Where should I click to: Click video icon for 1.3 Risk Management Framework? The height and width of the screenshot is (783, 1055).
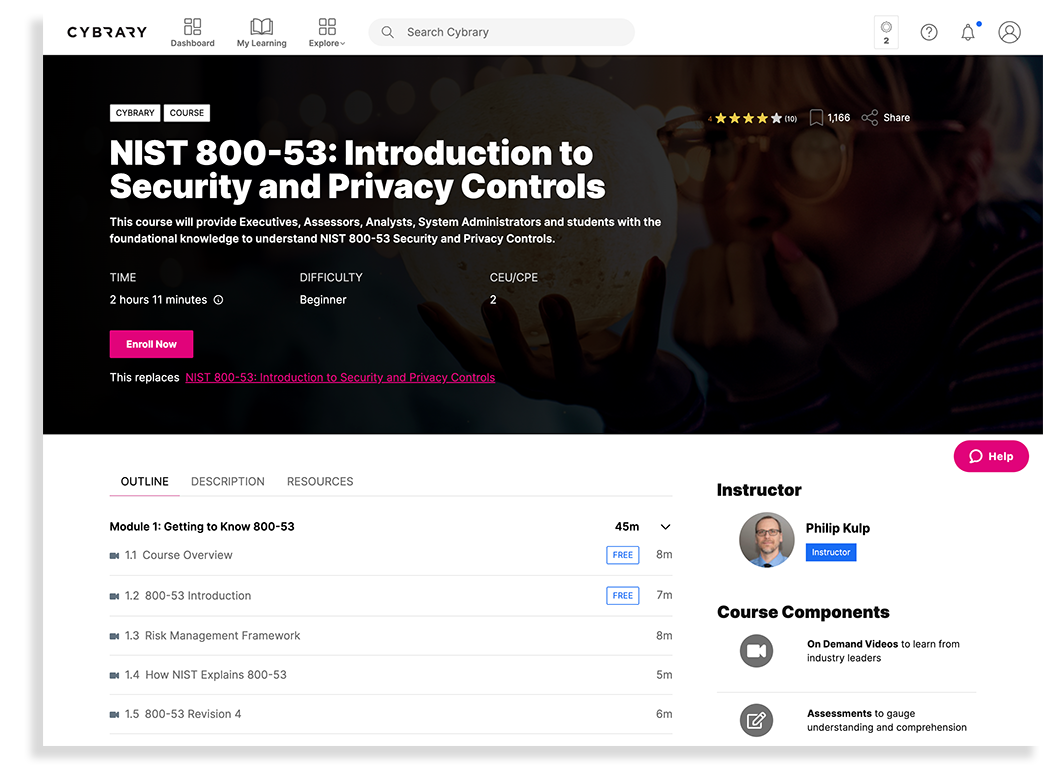pos(114,636)
